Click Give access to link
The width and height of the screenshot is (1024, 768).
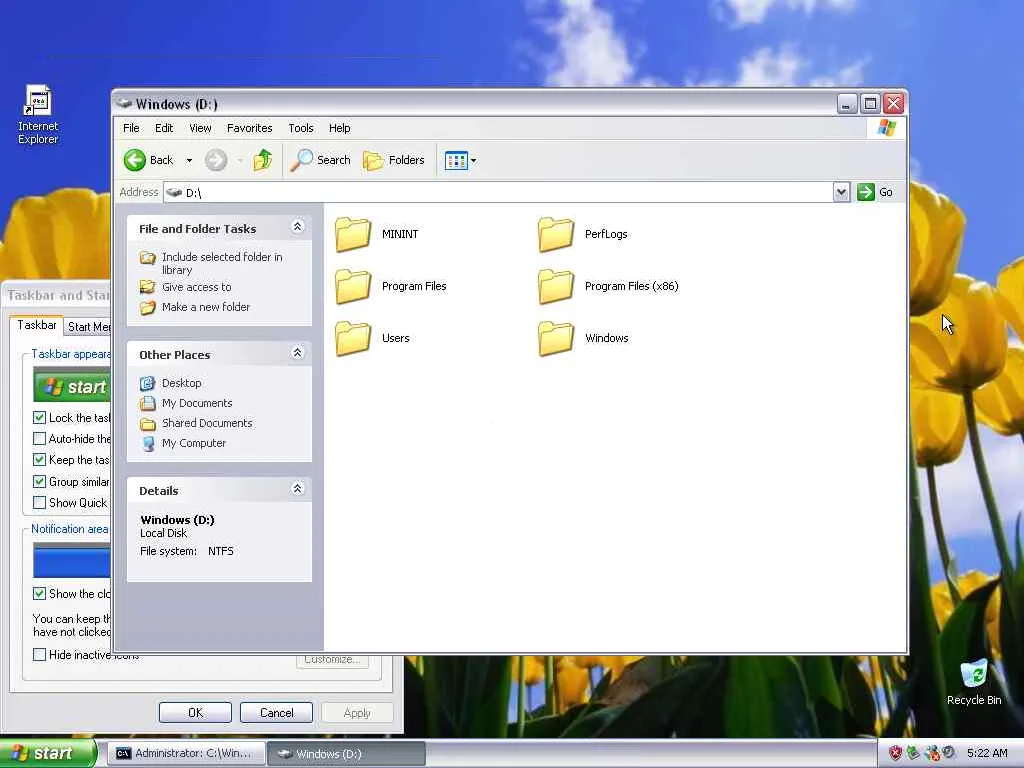197,287
